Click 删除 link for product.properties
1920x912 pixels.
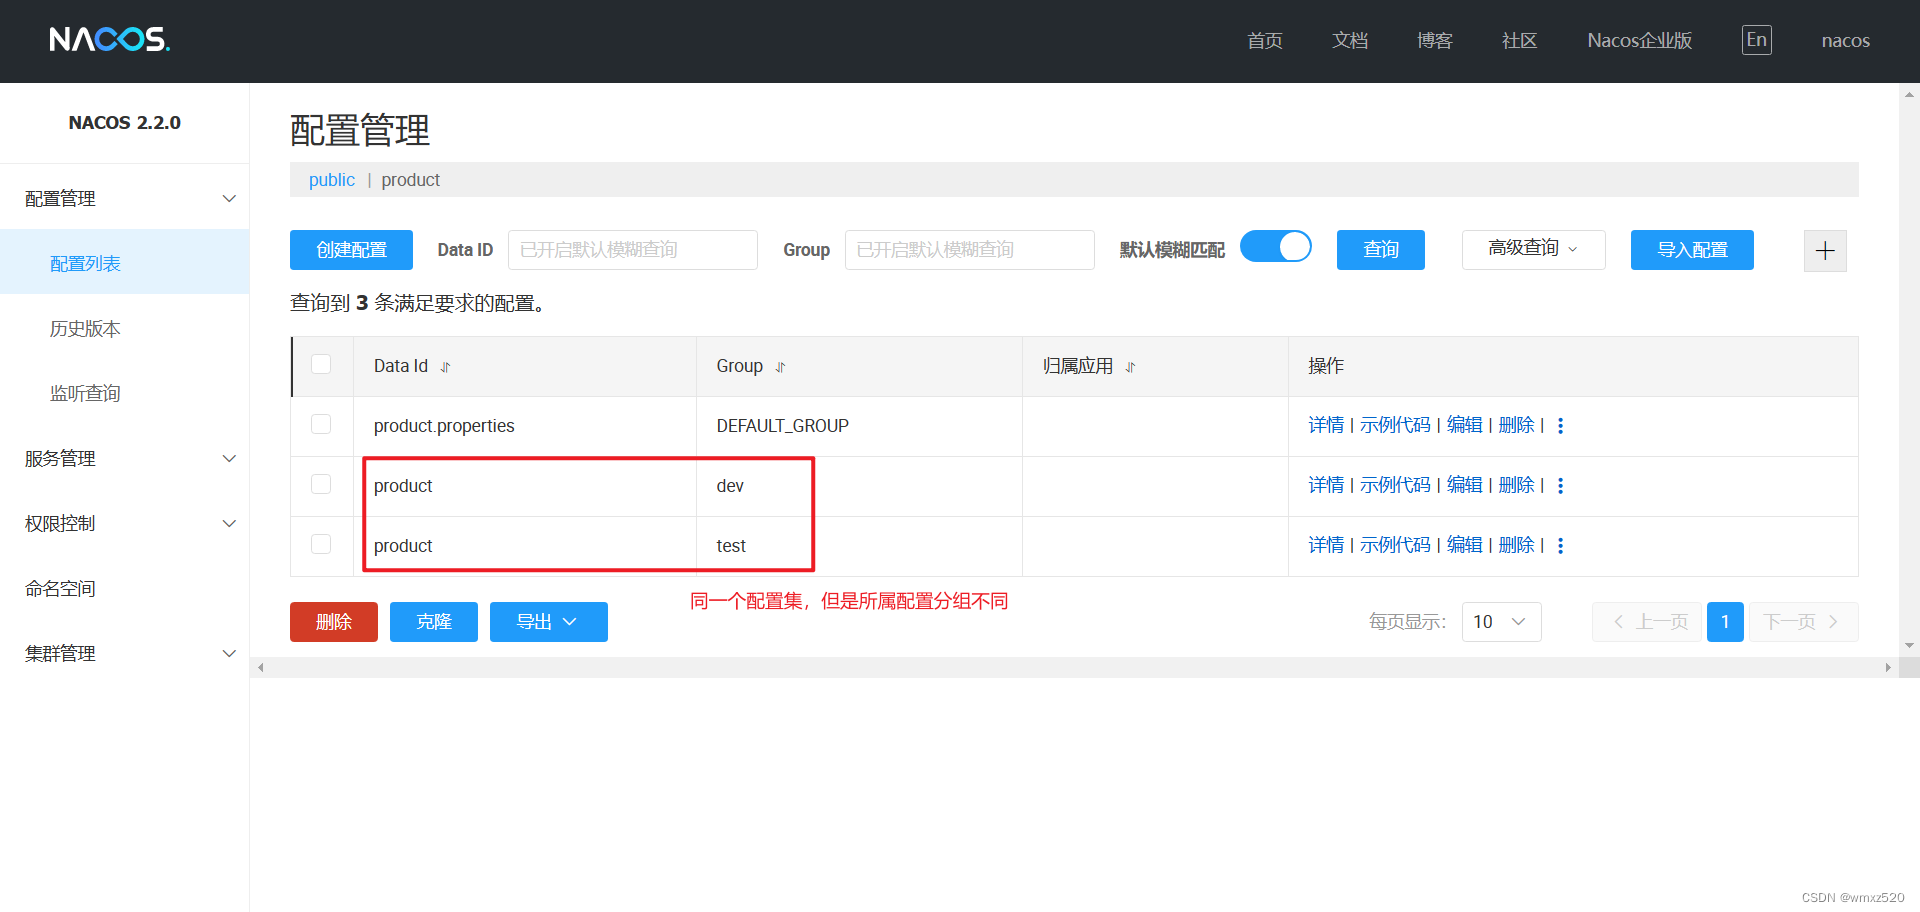coord(1517,425)
